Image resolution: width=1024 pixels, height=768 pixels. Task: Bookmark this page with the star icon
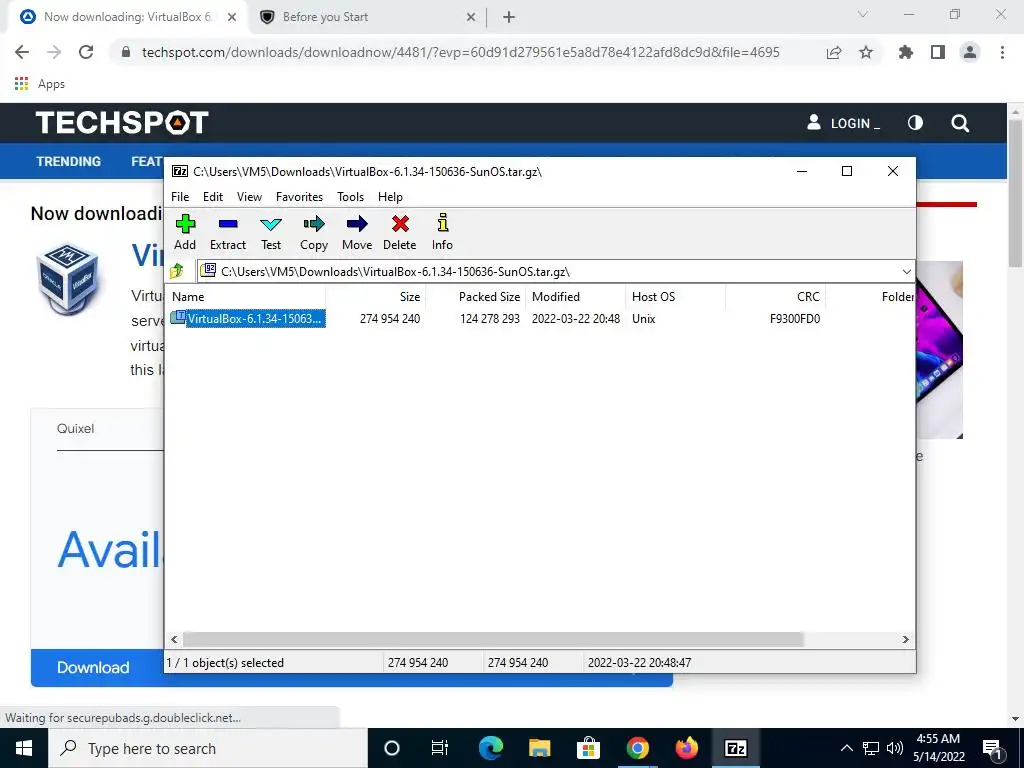pos(866,52)
